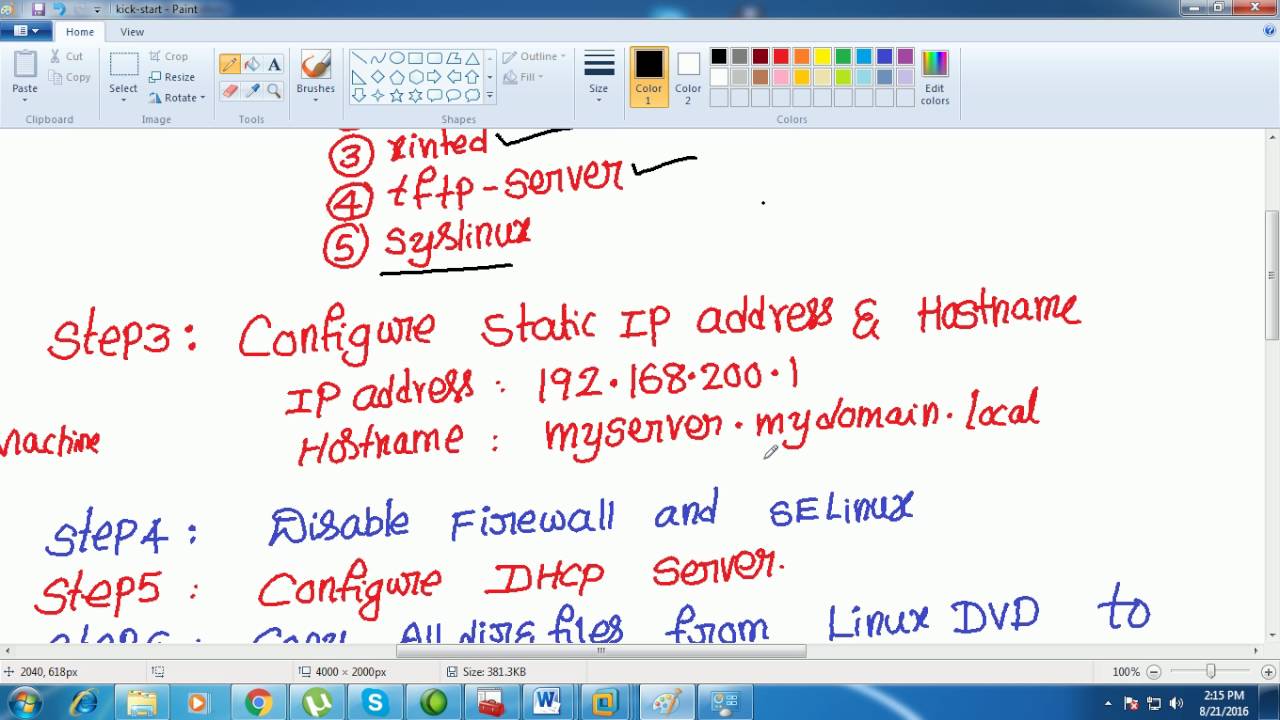Select the Fill with color bucket tool
1280x720 pixels.
point(252,64)
